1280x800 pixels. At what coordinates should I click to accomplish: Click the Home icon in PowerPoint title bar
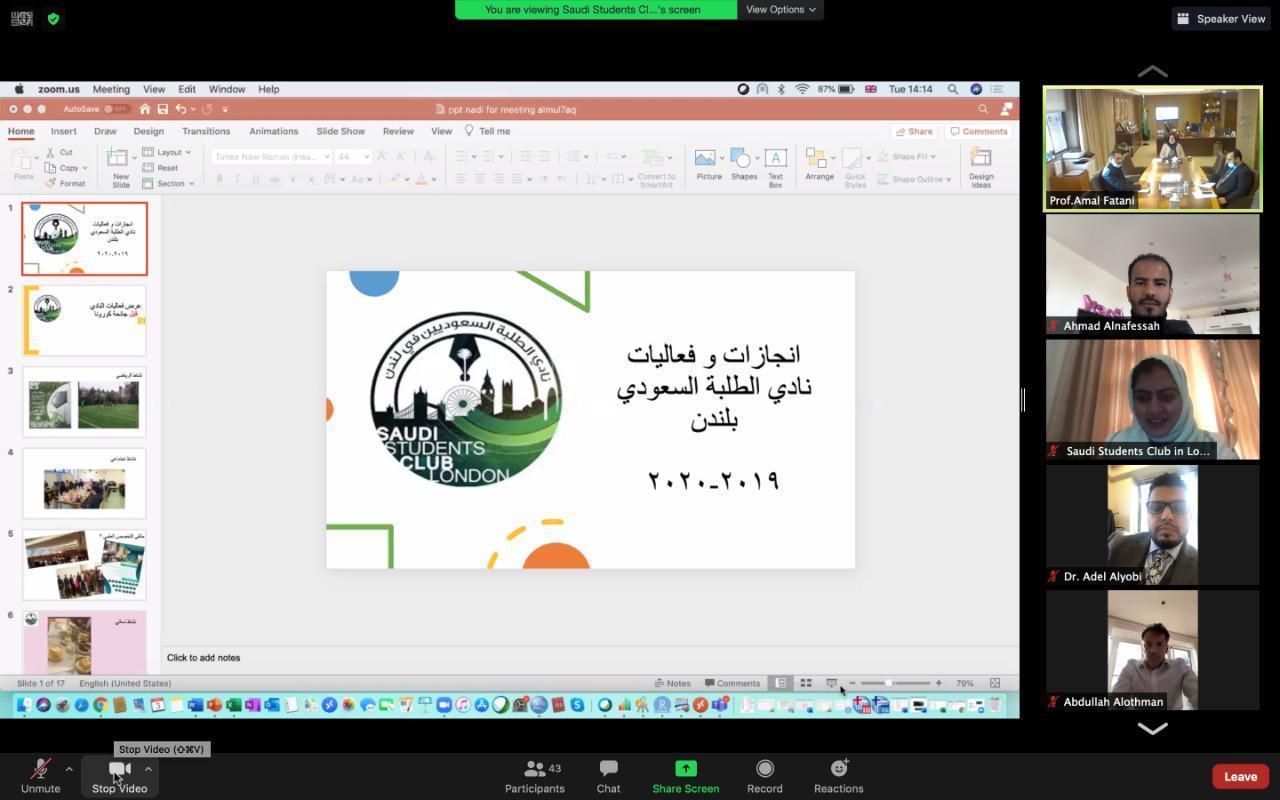(145, 109)
